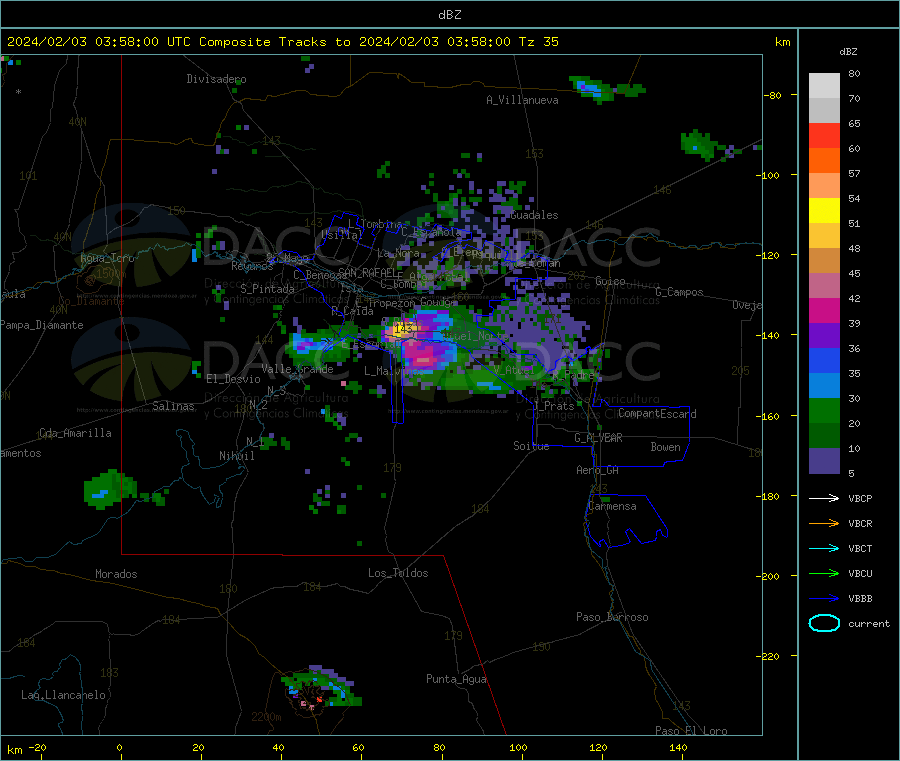Click the La_Nora place label
Viewport: 900px width, 761px height.
tap(398, 253)
